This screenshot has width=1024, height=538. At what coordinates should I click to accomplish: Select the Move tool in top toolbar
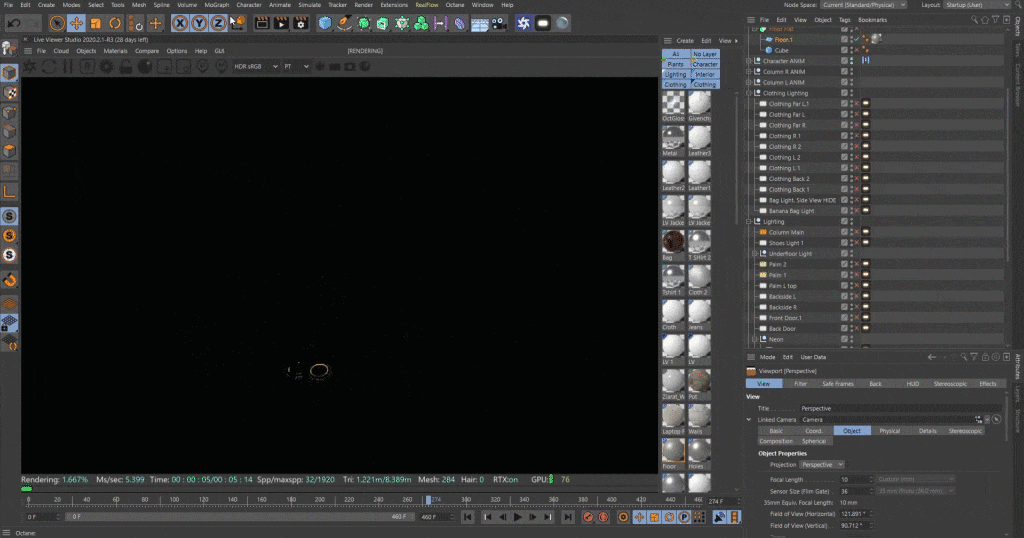pyautogui.click(x=76, y=22)
